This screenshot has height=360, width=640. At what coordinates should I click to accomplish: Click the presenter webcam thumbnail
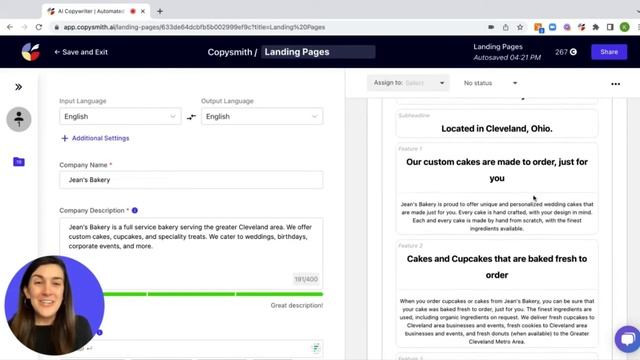(x=54, y=305)
